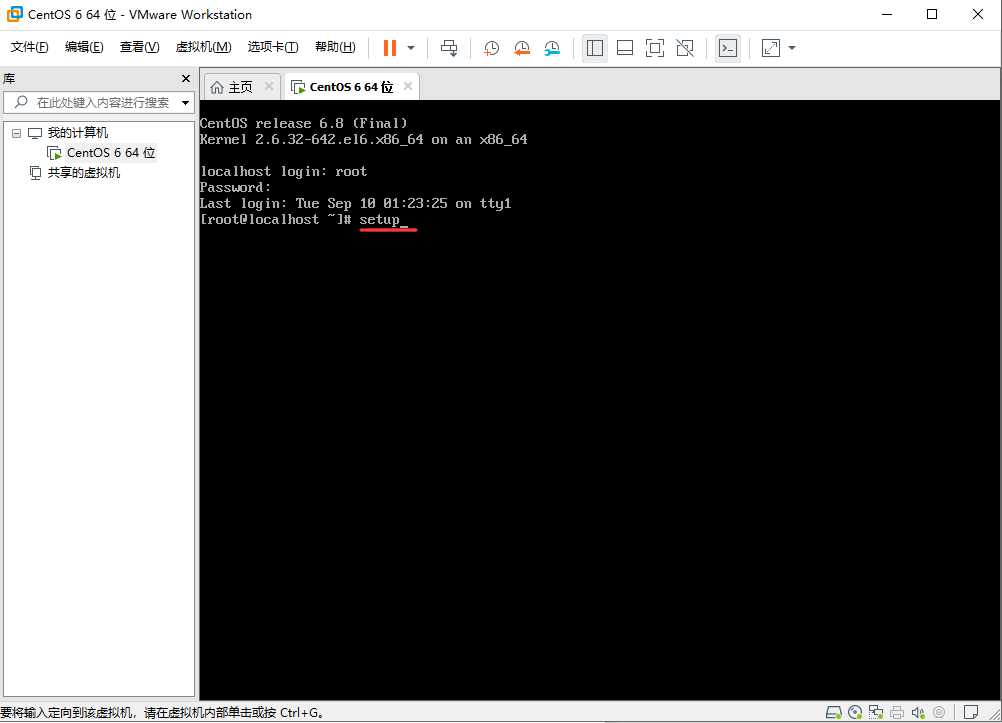This screenshot has height=723, width=1002.
Task: Enter full screen mode
Action: [655, 48]
